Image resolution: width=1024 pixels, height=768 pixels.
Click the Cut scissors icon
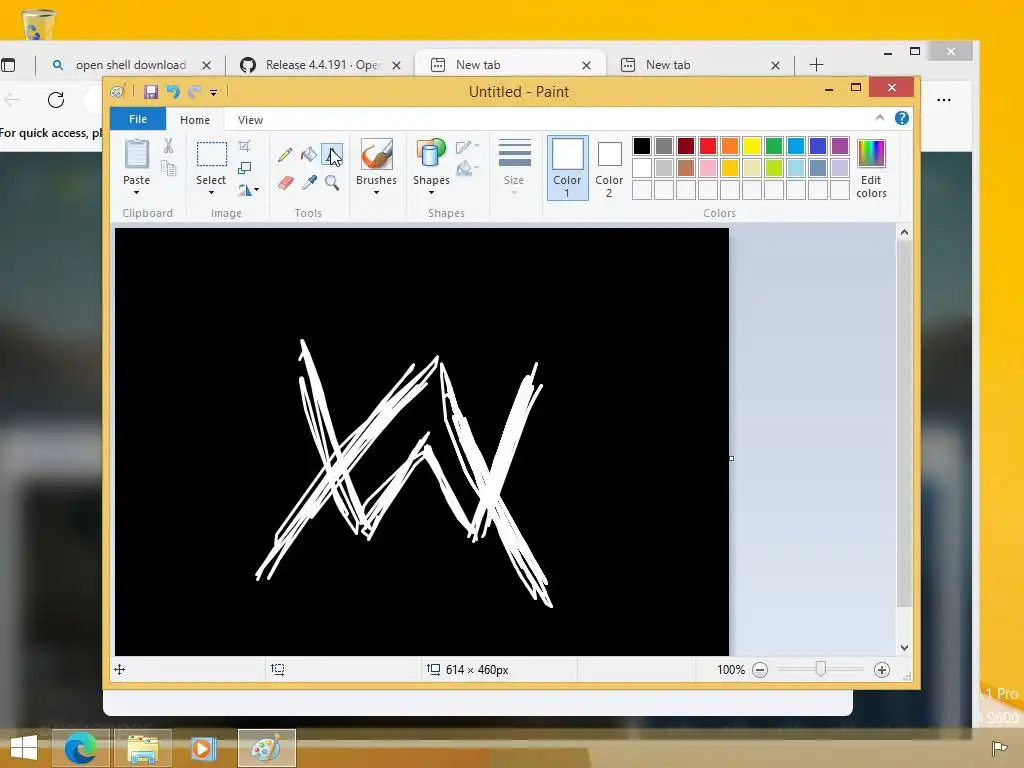168,146
